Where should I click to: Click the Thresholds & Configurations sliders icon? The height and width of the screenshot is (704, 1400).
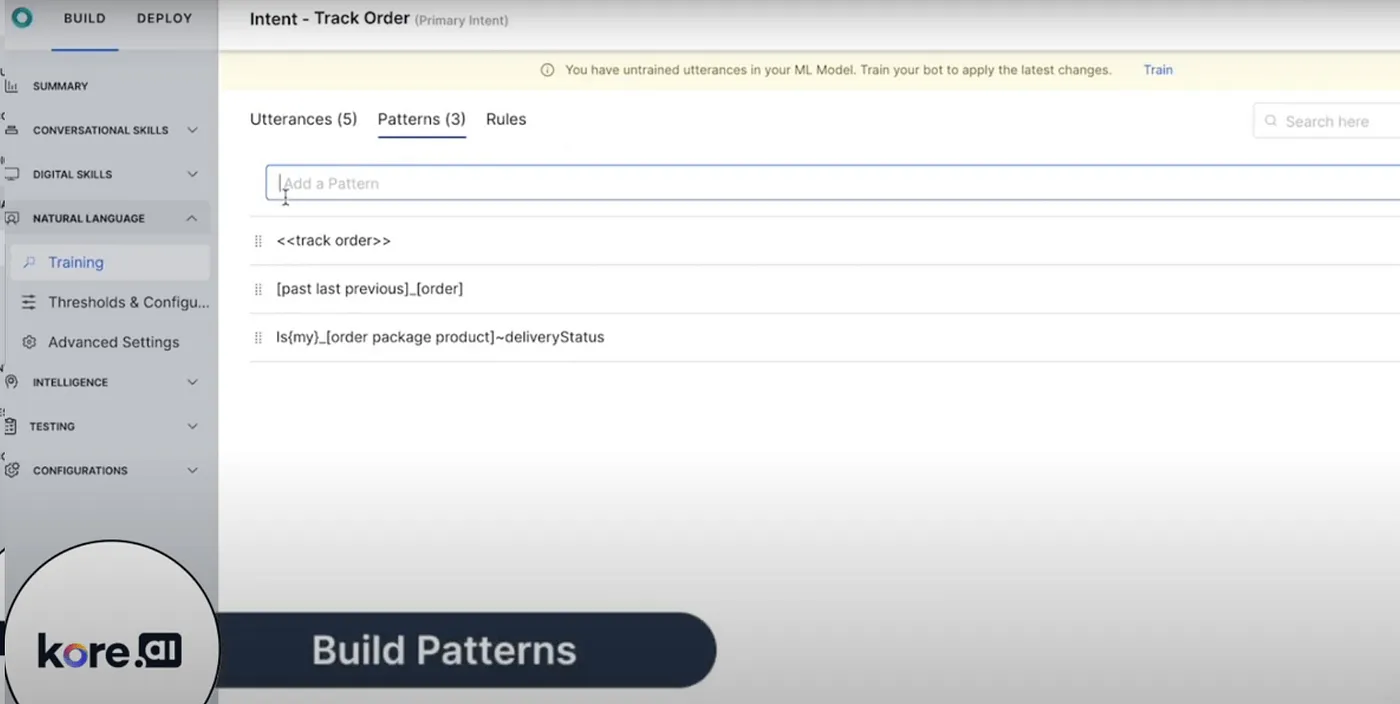click(x=29, y=302)
